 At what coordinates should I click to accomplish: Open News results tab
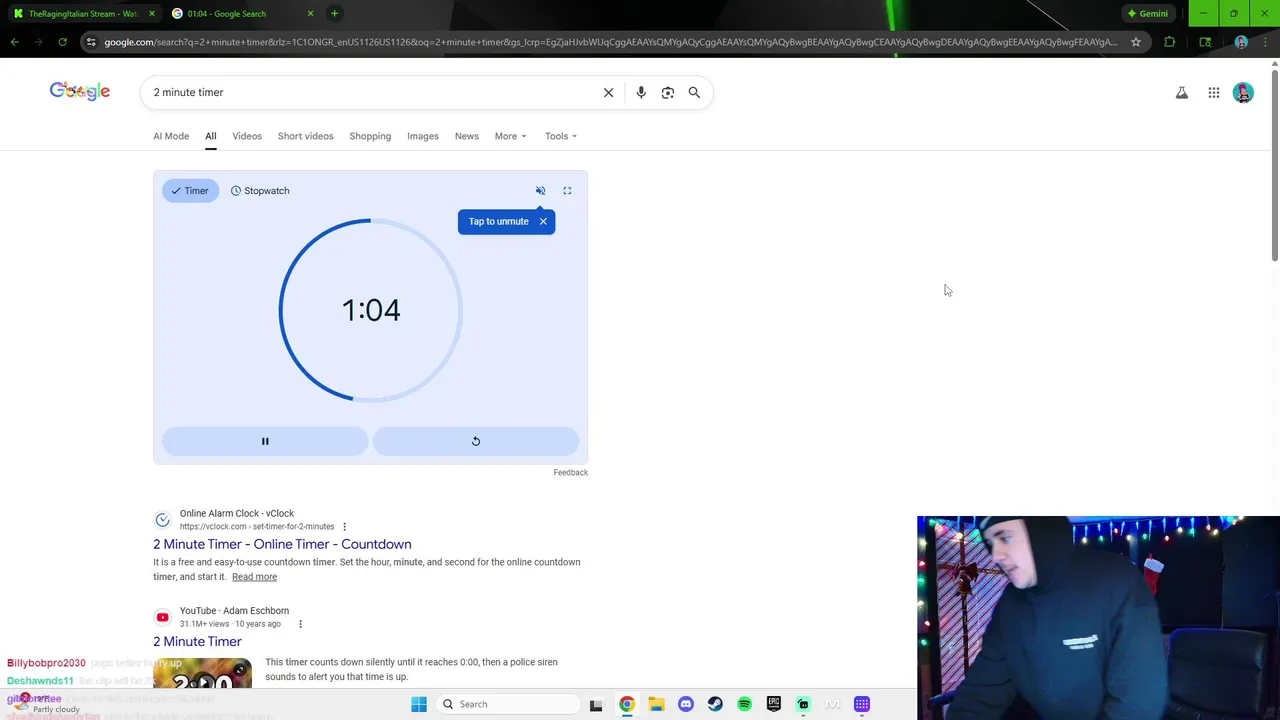[467, 136]
